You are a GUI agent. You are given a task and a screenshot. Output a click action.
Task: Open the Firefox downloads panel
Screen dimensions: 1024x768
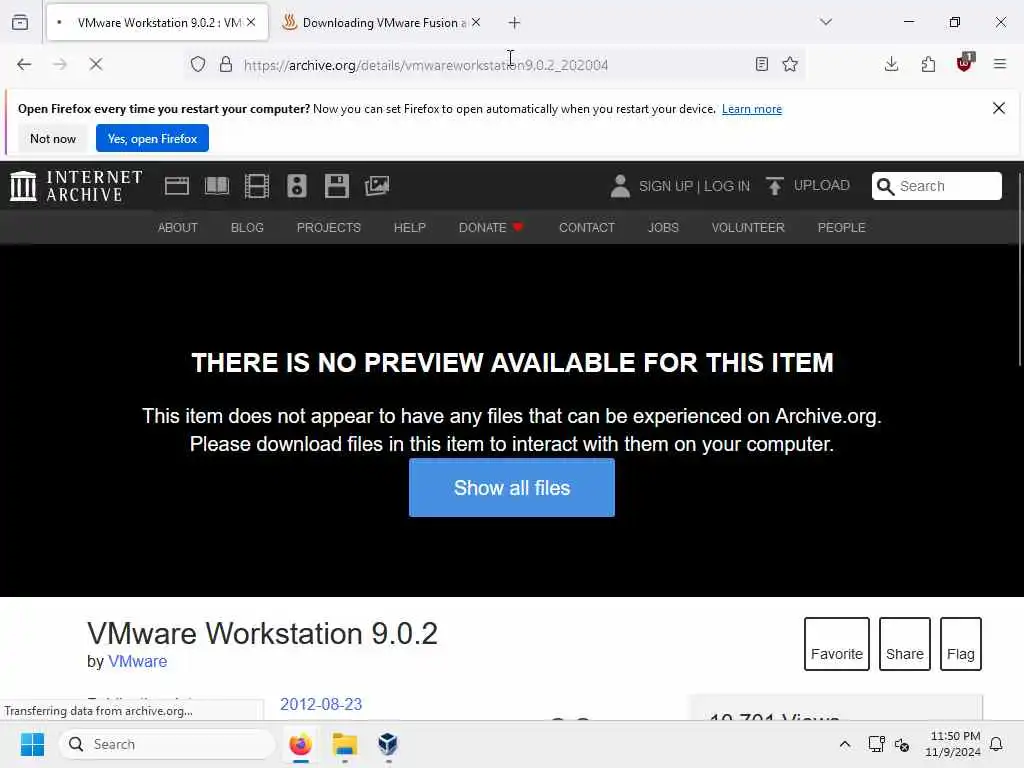pyautogui.click(x=891, y=64)
